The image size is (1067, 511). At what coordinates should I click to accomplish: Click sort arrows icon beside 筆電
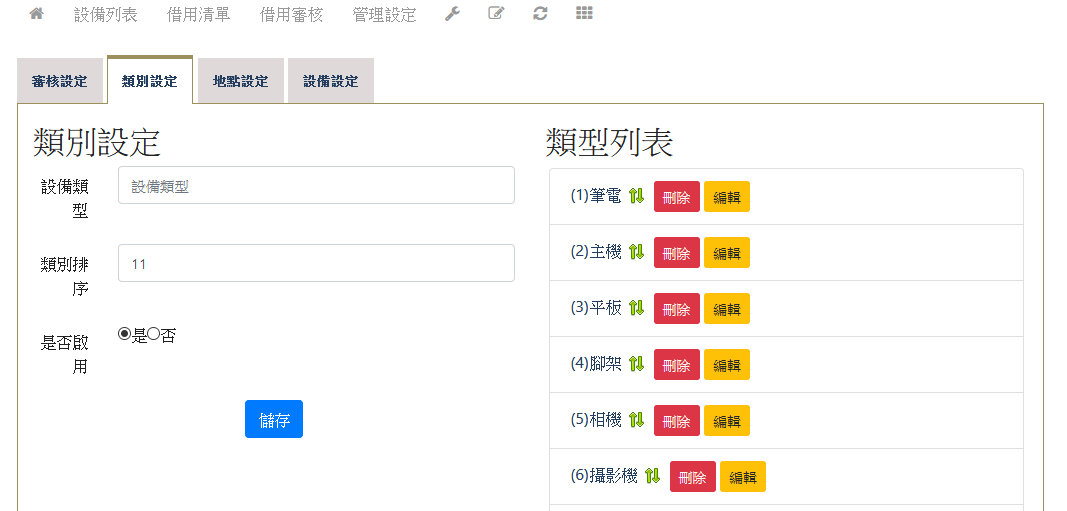(x=636, y=196)
